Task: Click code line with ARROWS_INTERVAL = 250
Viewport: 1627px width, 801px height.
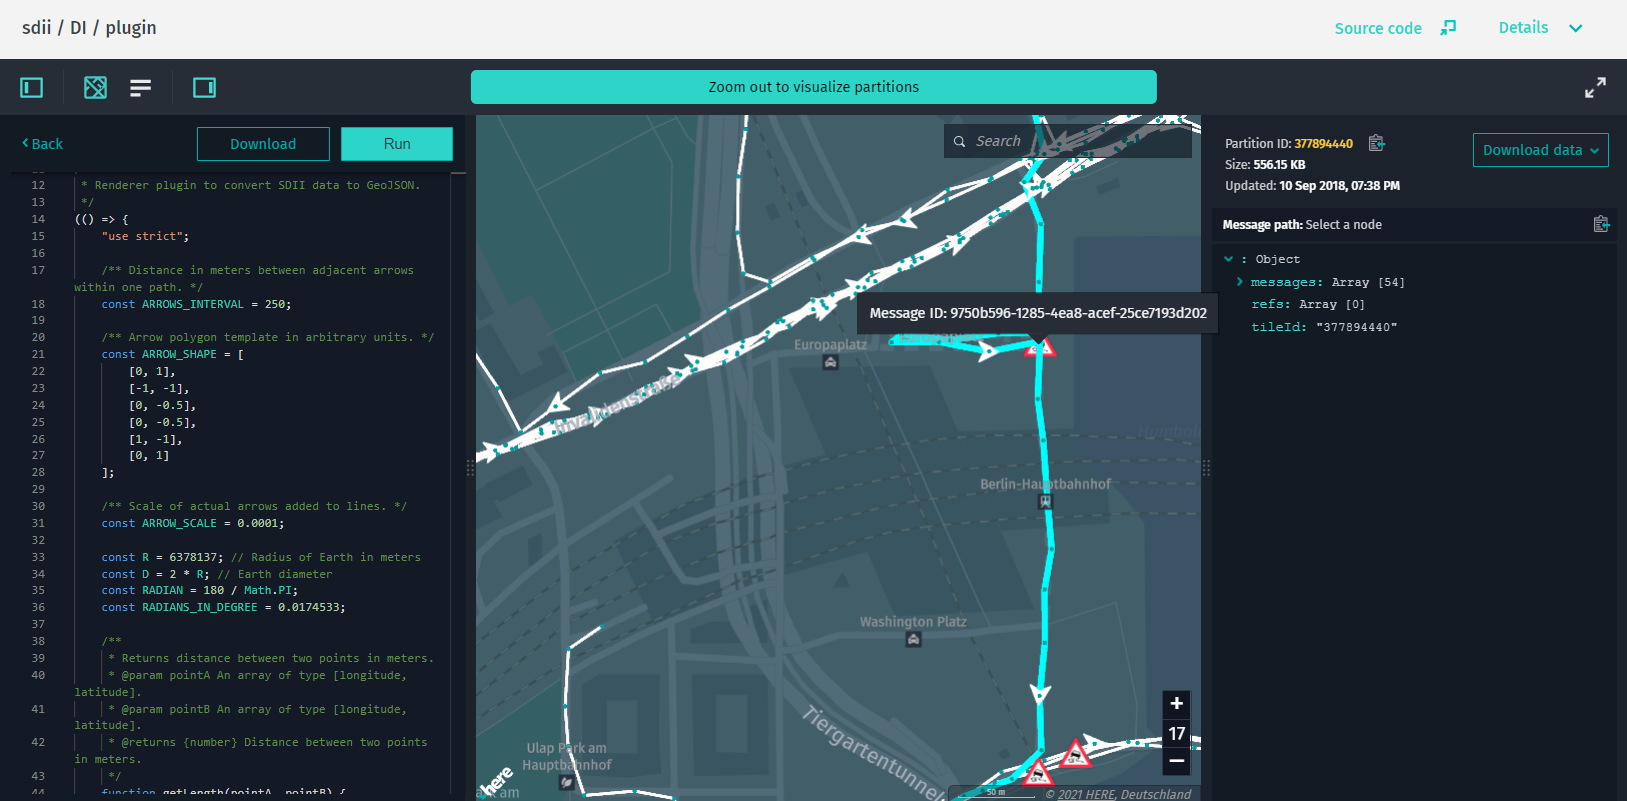Action: [x=196, y=304]
